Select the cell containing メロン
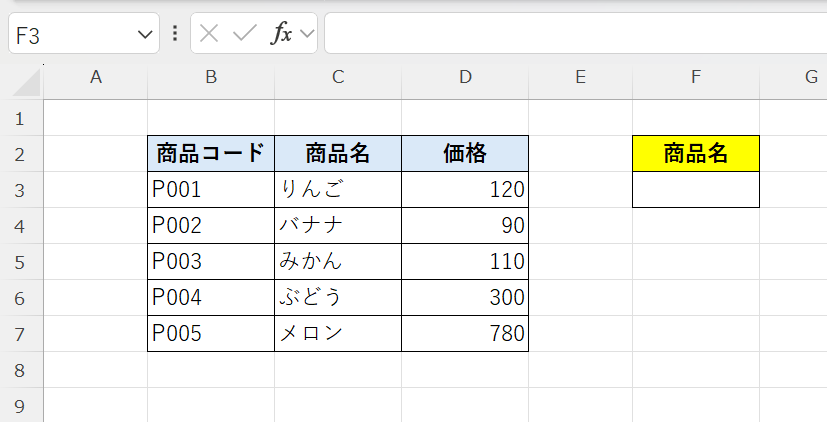This screenshot has height=422, width=827. pos(338,333)
